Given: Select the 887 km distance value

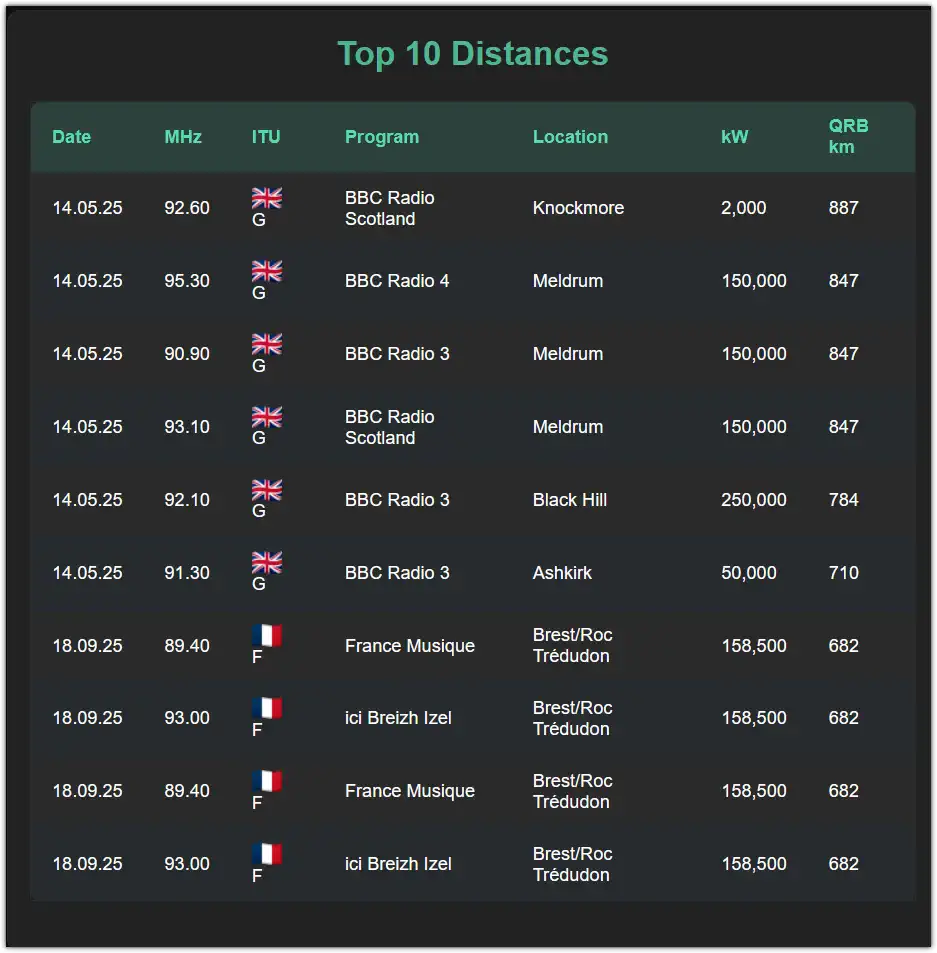Looking at the screenshot, I should click(x=843, y=208).
